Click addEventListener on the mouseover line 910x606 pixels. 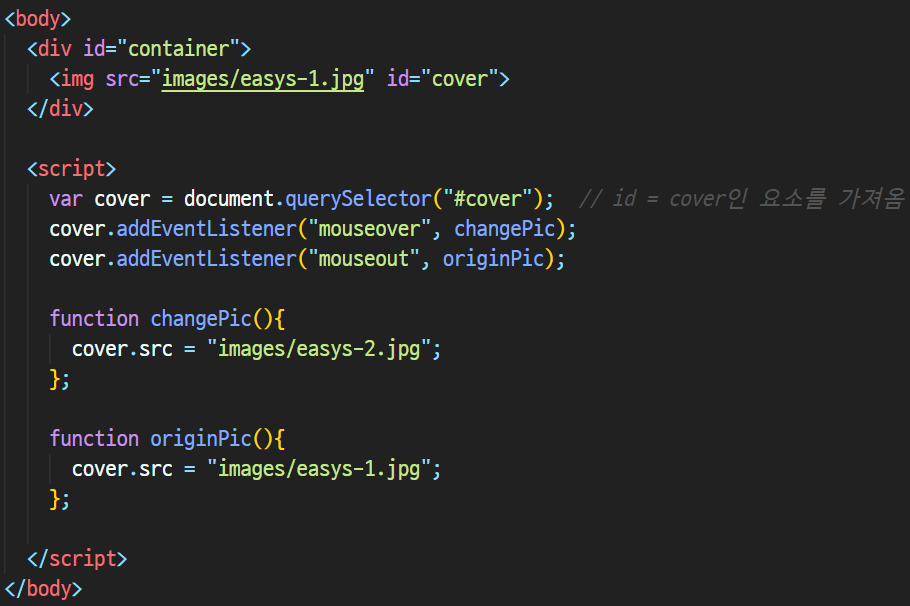tap(207, 229)
